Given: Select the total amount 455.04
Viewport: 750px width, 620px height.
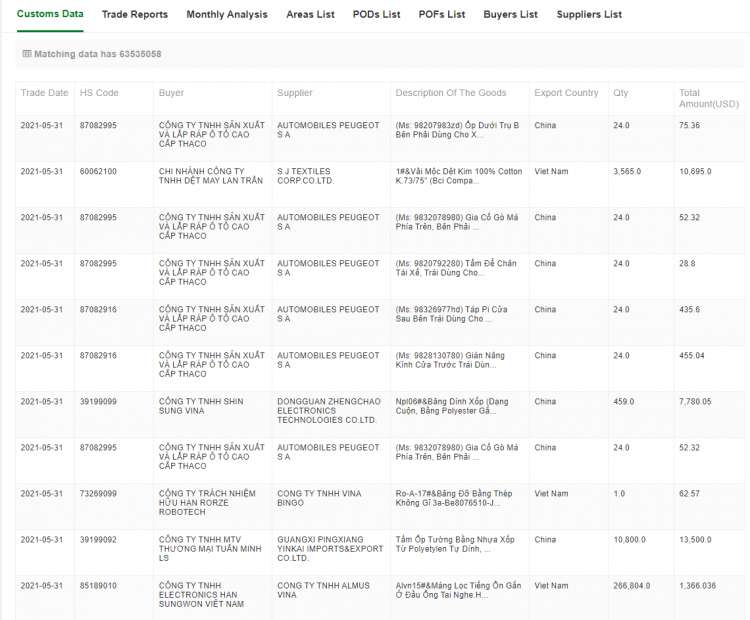Looking at the screenshot, I should click(x=692, y=355).
